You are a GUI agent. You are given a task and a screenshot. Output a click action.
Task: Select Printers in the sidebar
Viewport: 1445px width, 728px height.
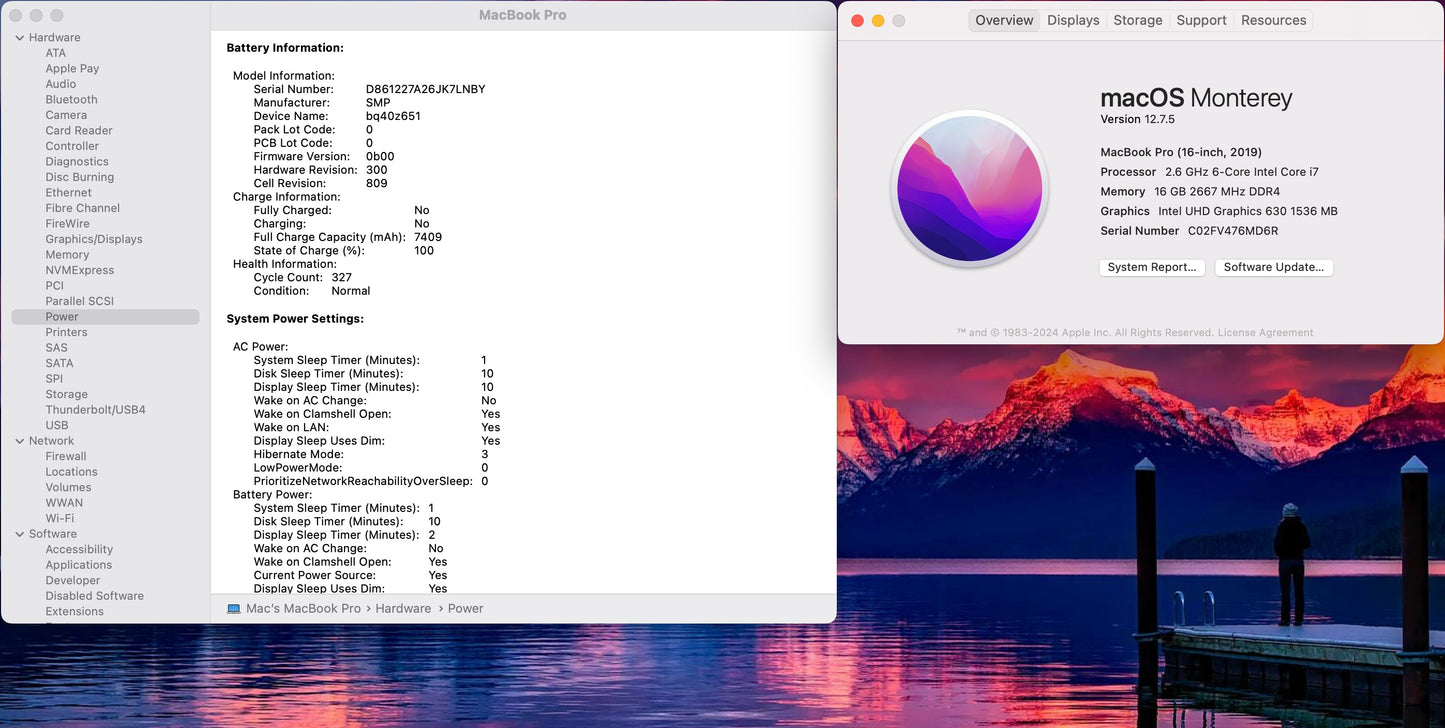tap(66, 332)
